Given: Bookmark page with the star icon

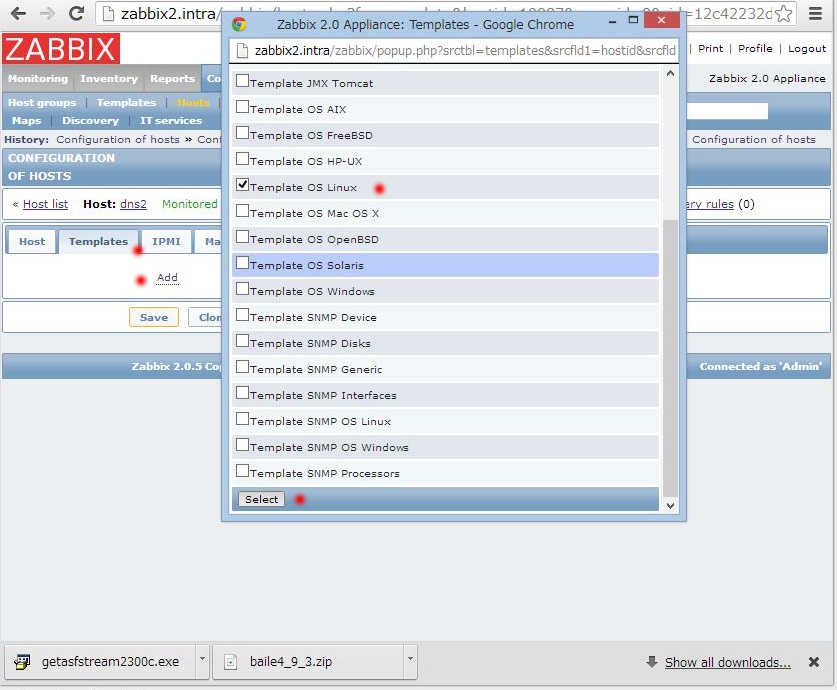Looking at the screenshot, I should pyautogui.click(x=783, y=13).
